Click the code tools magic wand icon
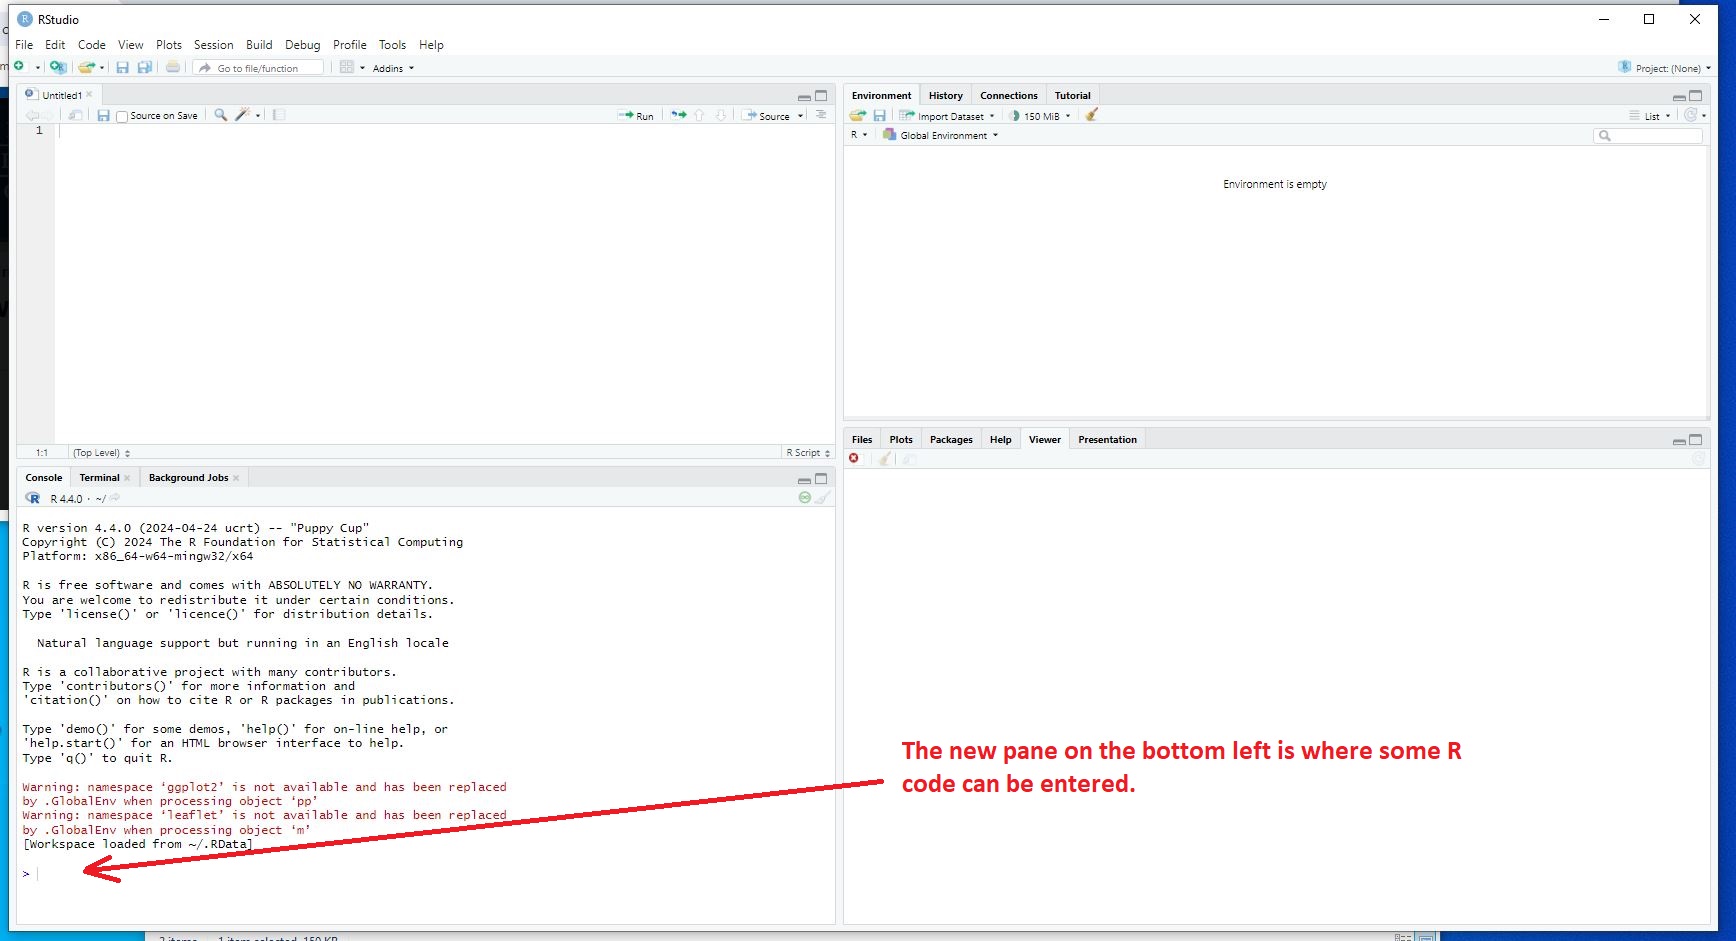 (x=242, y=115)
